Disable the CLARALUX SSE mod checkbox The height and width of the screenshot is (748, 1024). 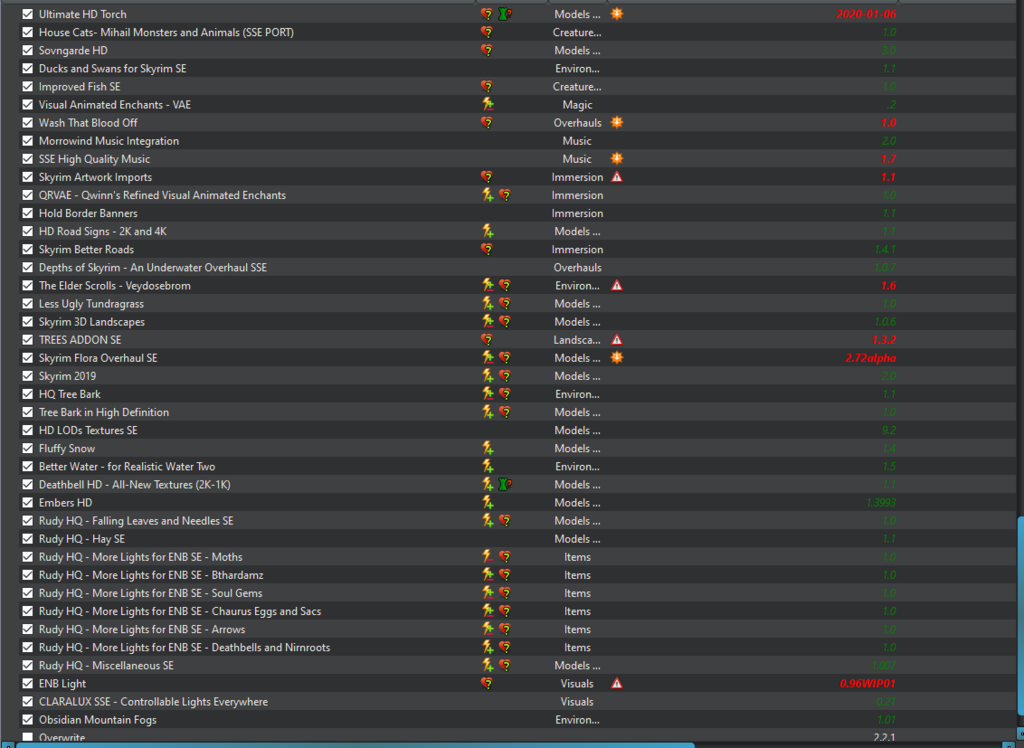[x=28, y=702]
